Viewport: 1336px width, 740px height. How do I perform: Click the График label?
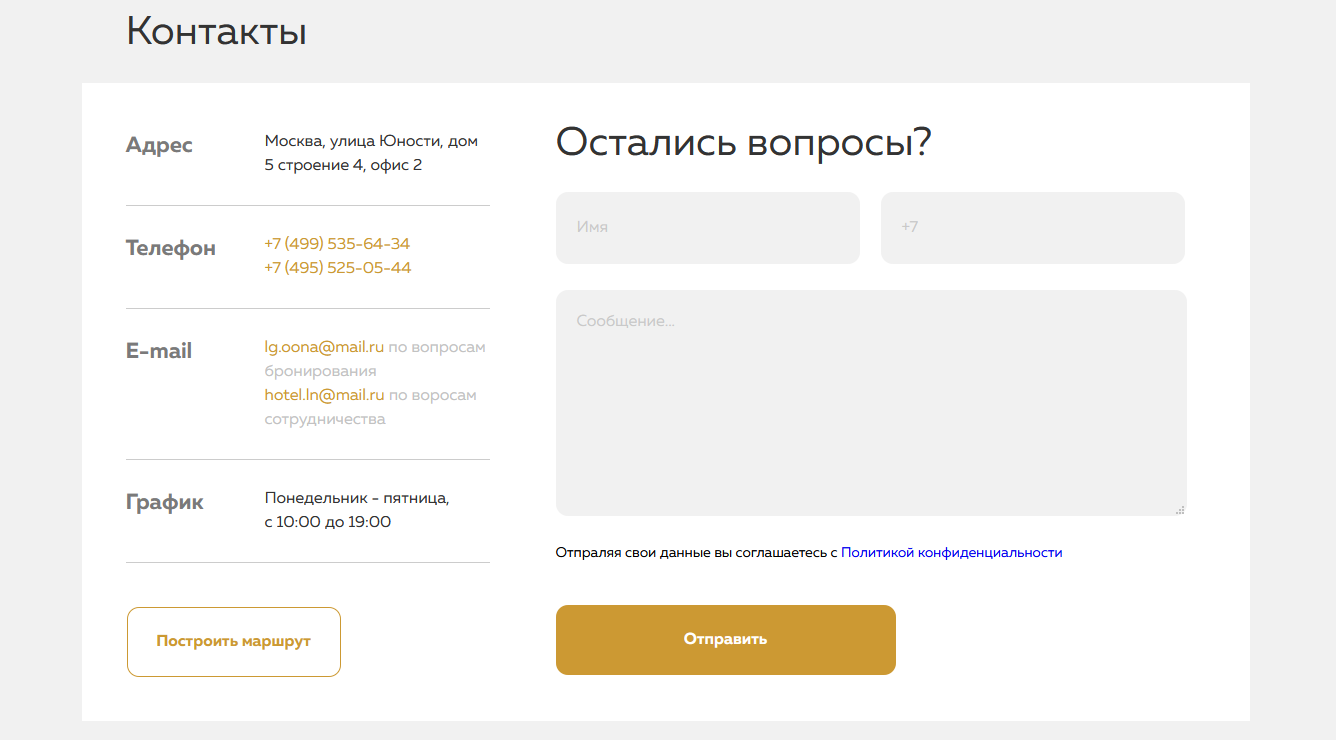[165, 502]
